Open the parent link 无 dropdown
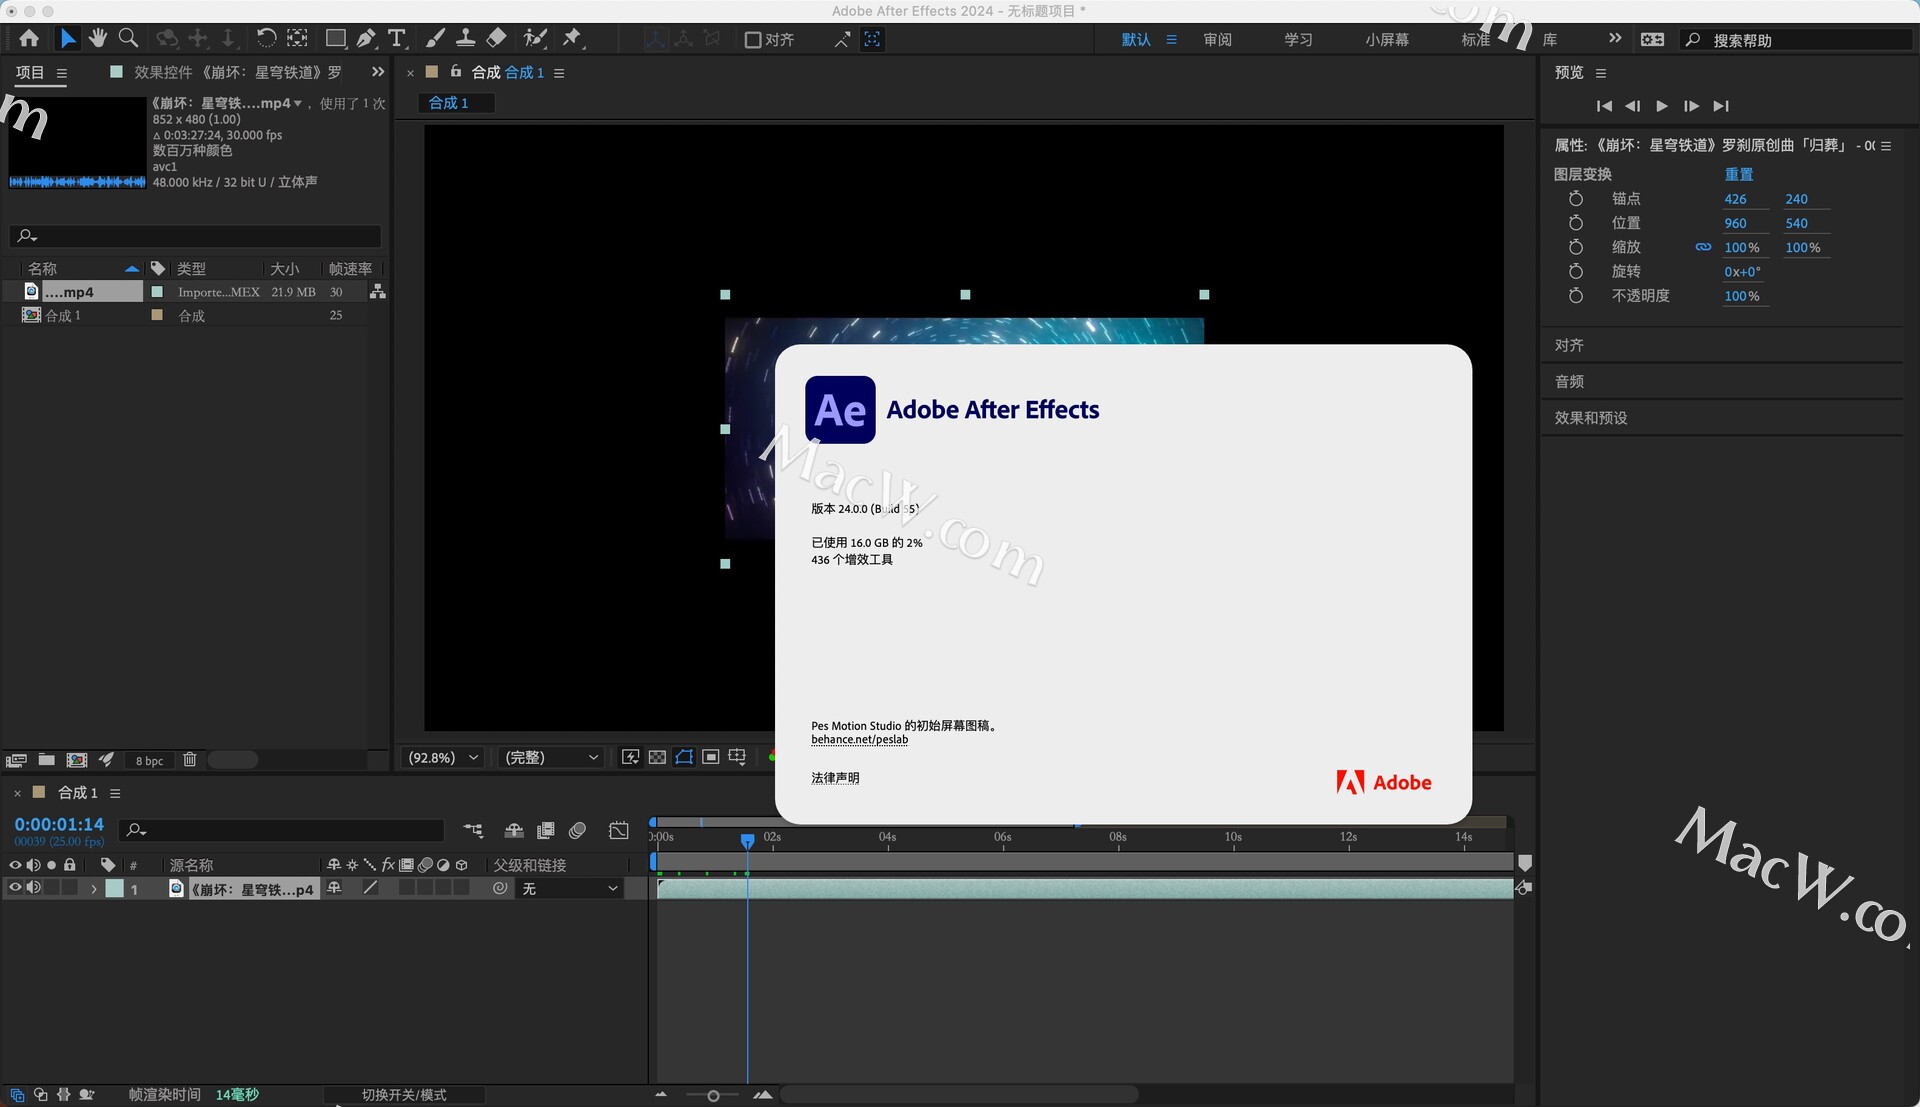The height and width of the screenshot is (1107, 1920). coord(571,888)
